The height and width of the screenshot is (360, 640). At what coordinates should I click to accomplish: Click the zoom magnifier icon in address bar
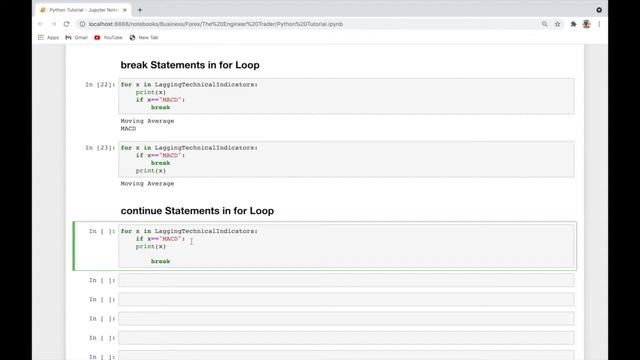coord(544,24)
